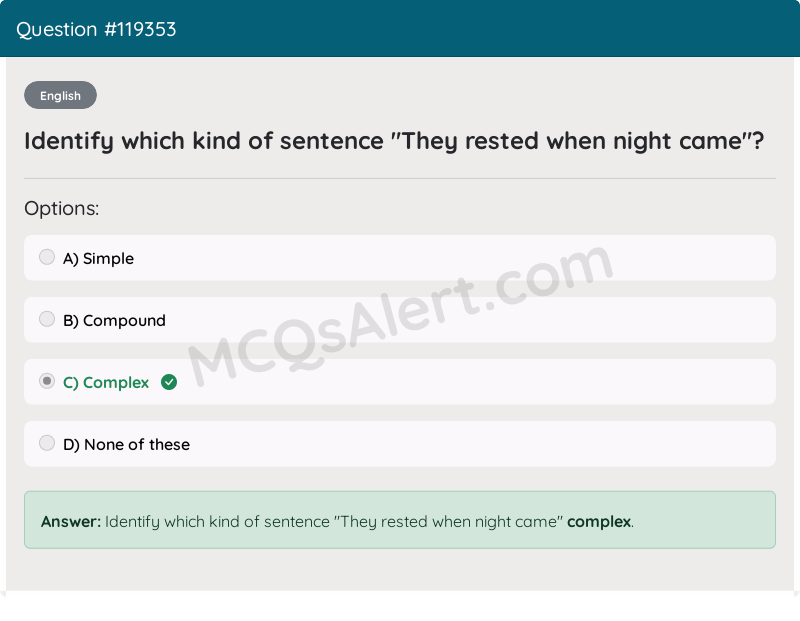Click option D None of these text

pos(127,444)
